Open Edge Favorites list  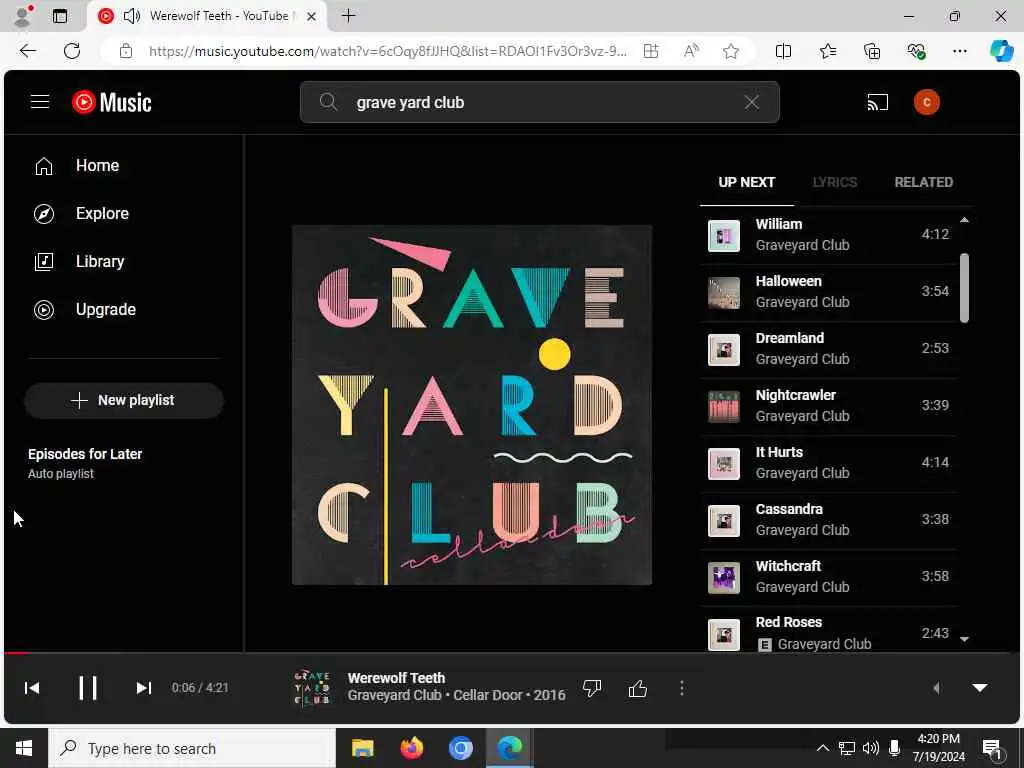coord(827,51)
